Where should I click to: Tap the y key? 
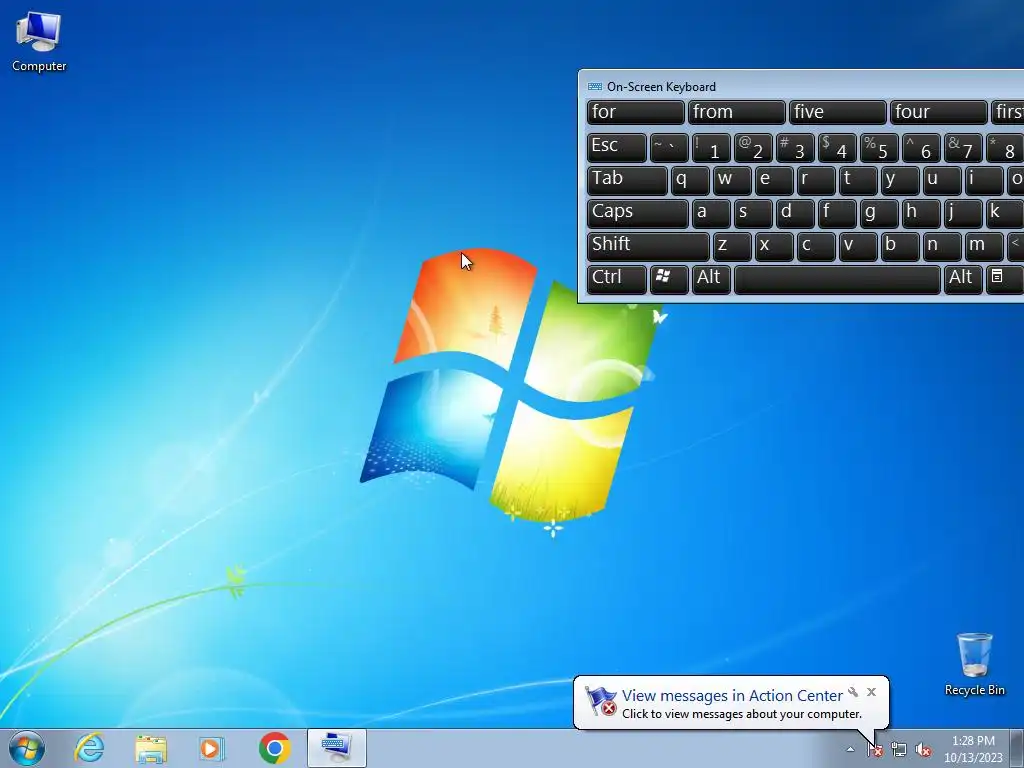899,181
